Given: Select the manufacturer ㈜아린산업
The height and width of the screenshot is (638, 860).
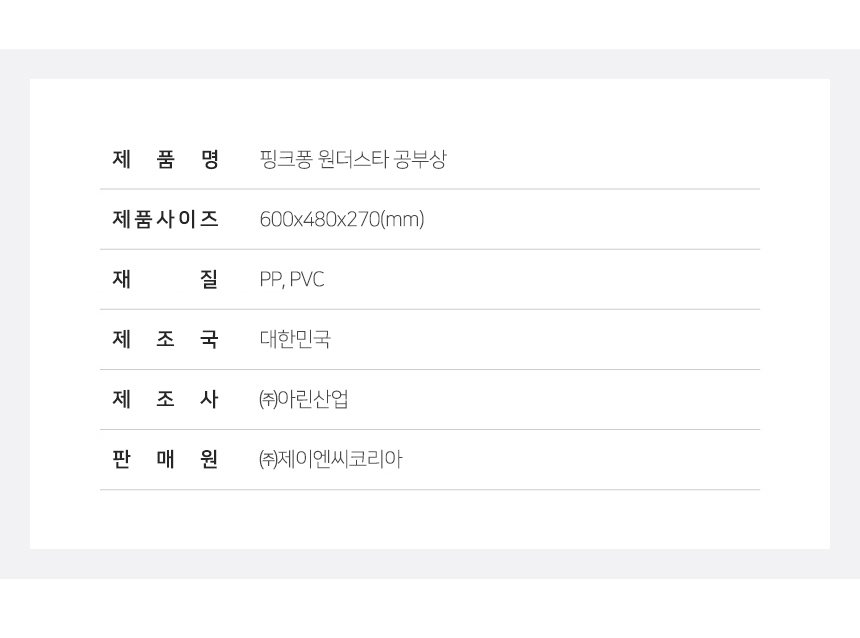Looking at the screenshot, I should (x=303, y=399).
